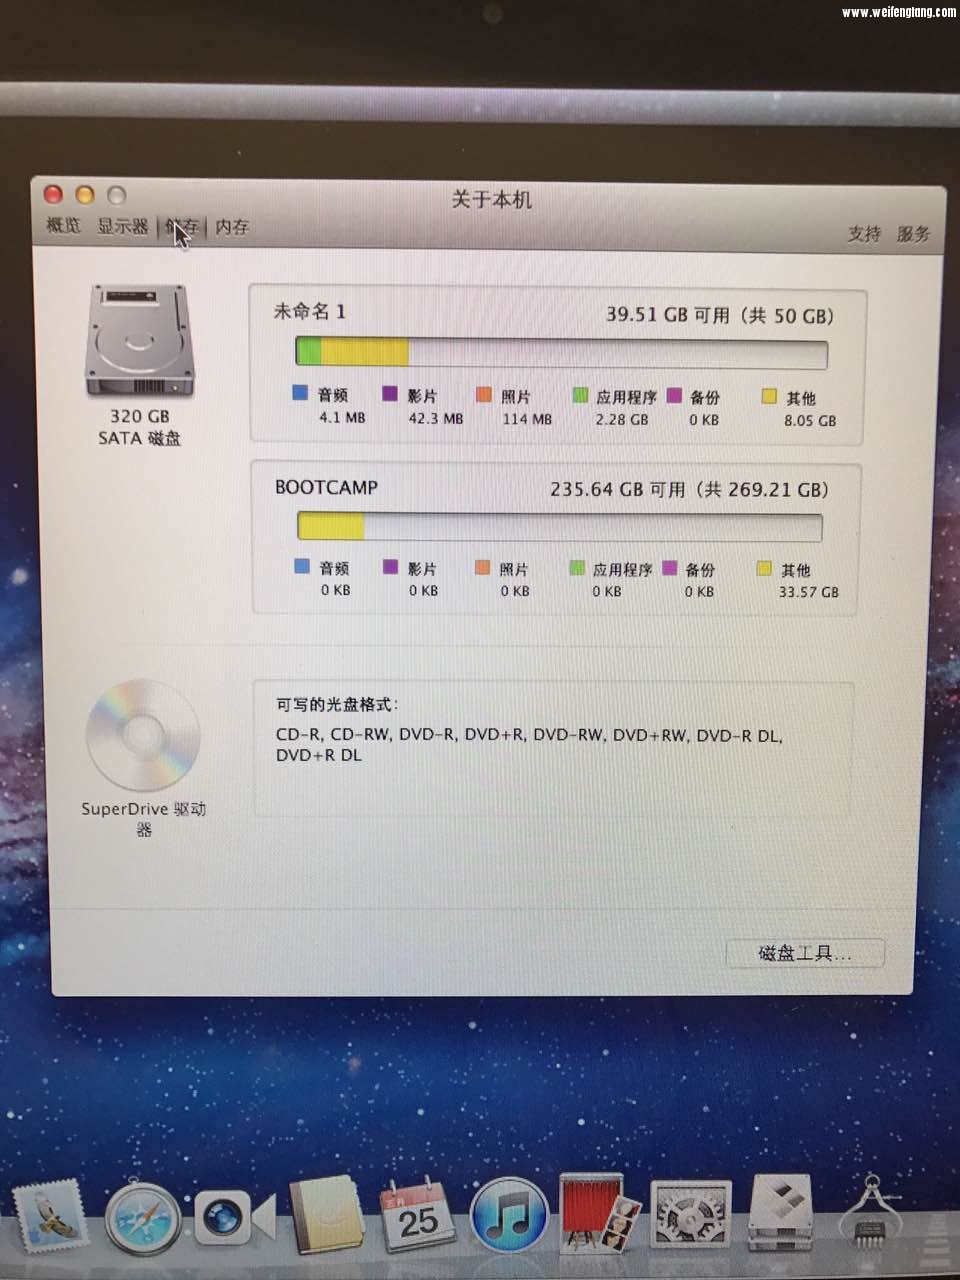This screenshot has height=1280, width=960.
Task: Open the Mail app in the Dock
Action: point(47,1217)
